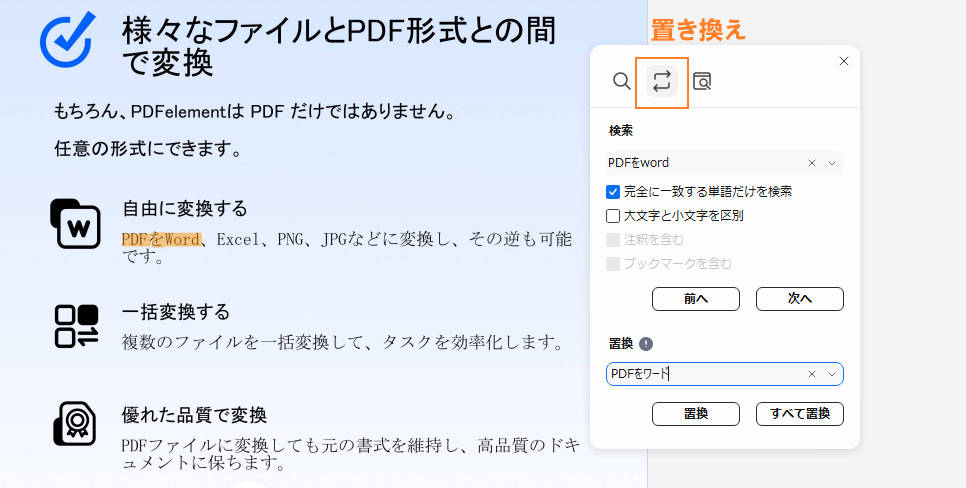The width and height of the screenshot is (966, 488).
Task: Click the 次へ button
Action: (x=799, y=298)
